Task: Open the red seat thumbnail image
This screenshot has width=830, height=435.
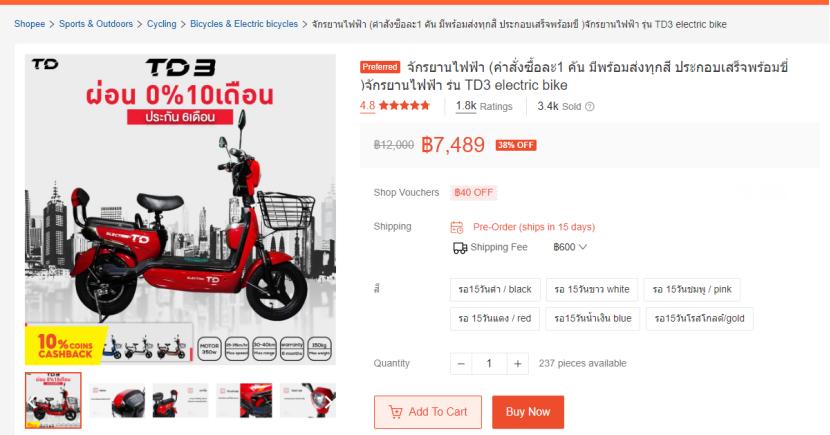Action: tap(181, 401)
